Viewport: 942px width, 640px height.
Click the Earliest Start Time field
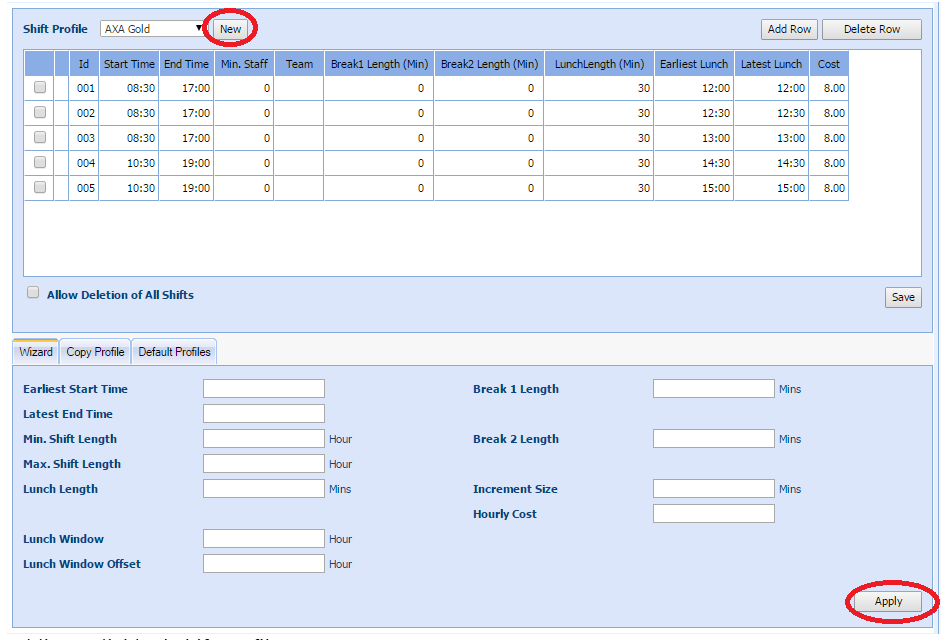pyautogui.click(x=263, y=389)
